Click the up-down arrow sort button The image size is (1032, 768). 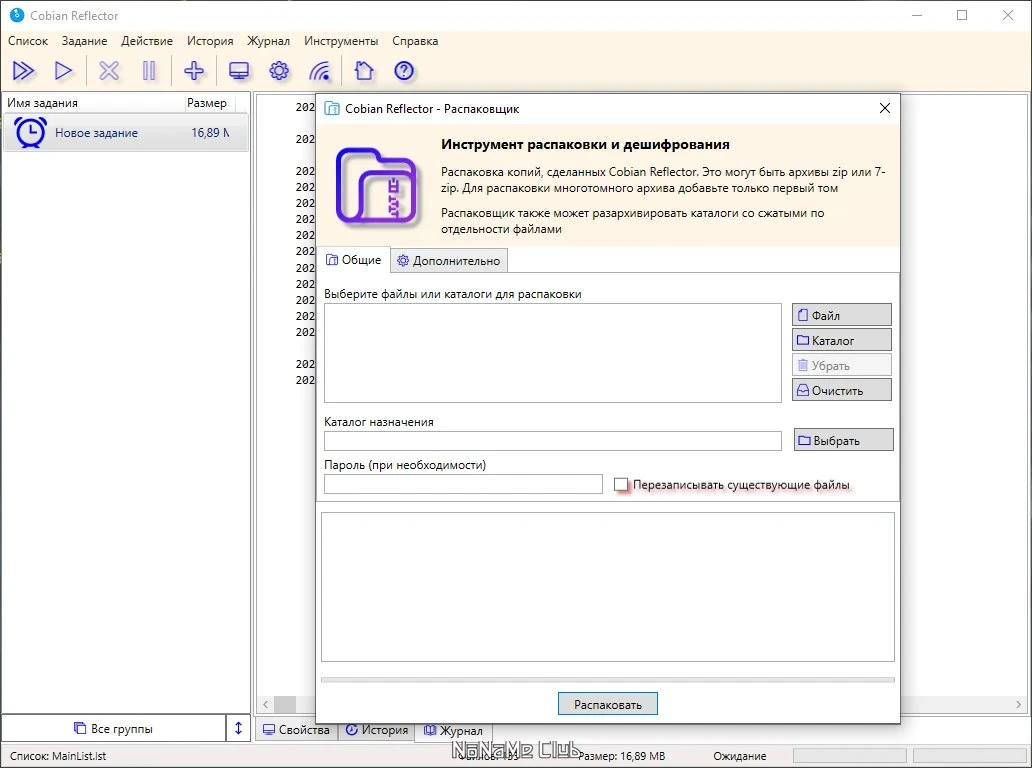(x=238, y=728)
